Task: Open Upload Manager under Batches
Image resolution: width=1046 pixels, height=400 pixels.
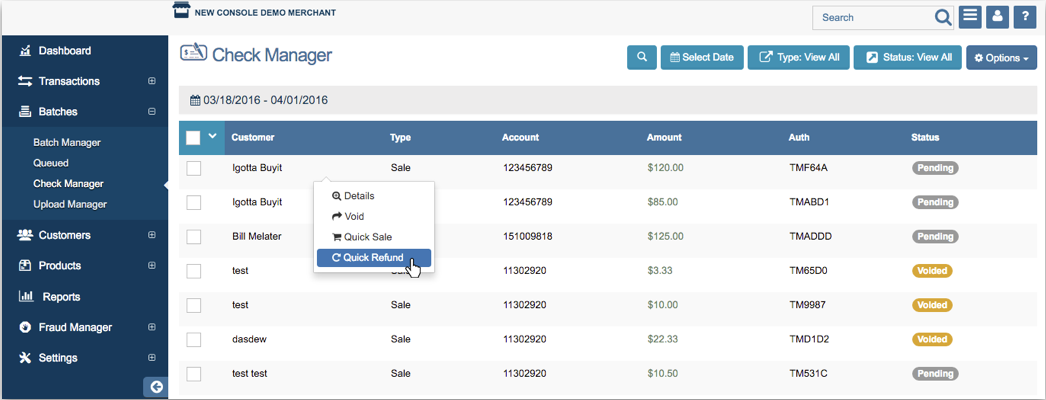Action: coord(70,204)
